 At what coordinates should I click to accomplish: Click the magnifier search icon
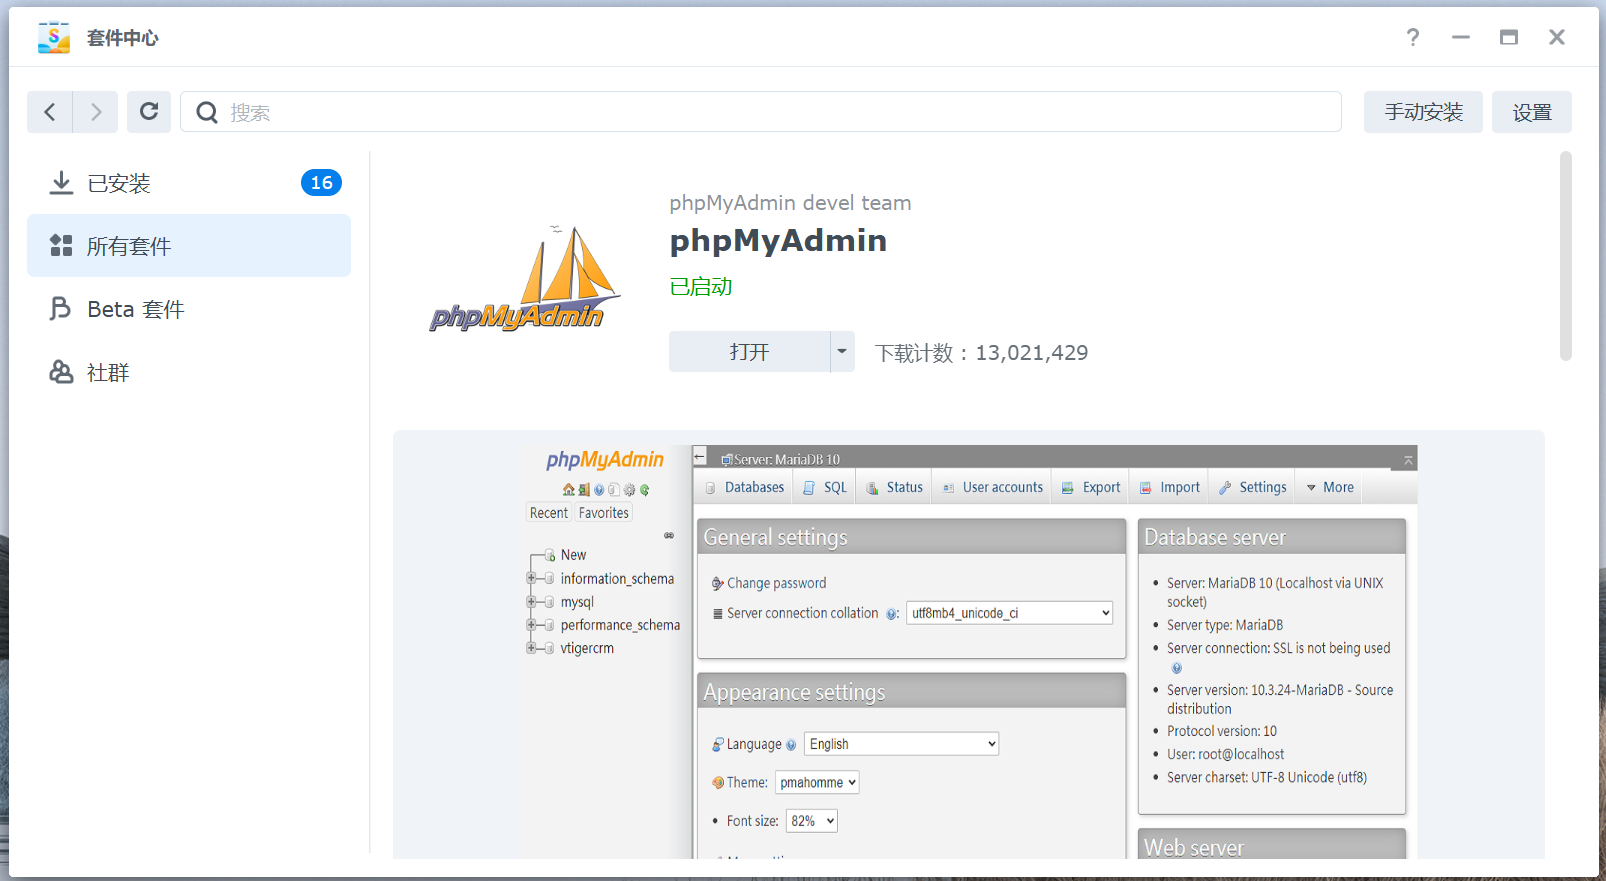click(x=207, y=112)
